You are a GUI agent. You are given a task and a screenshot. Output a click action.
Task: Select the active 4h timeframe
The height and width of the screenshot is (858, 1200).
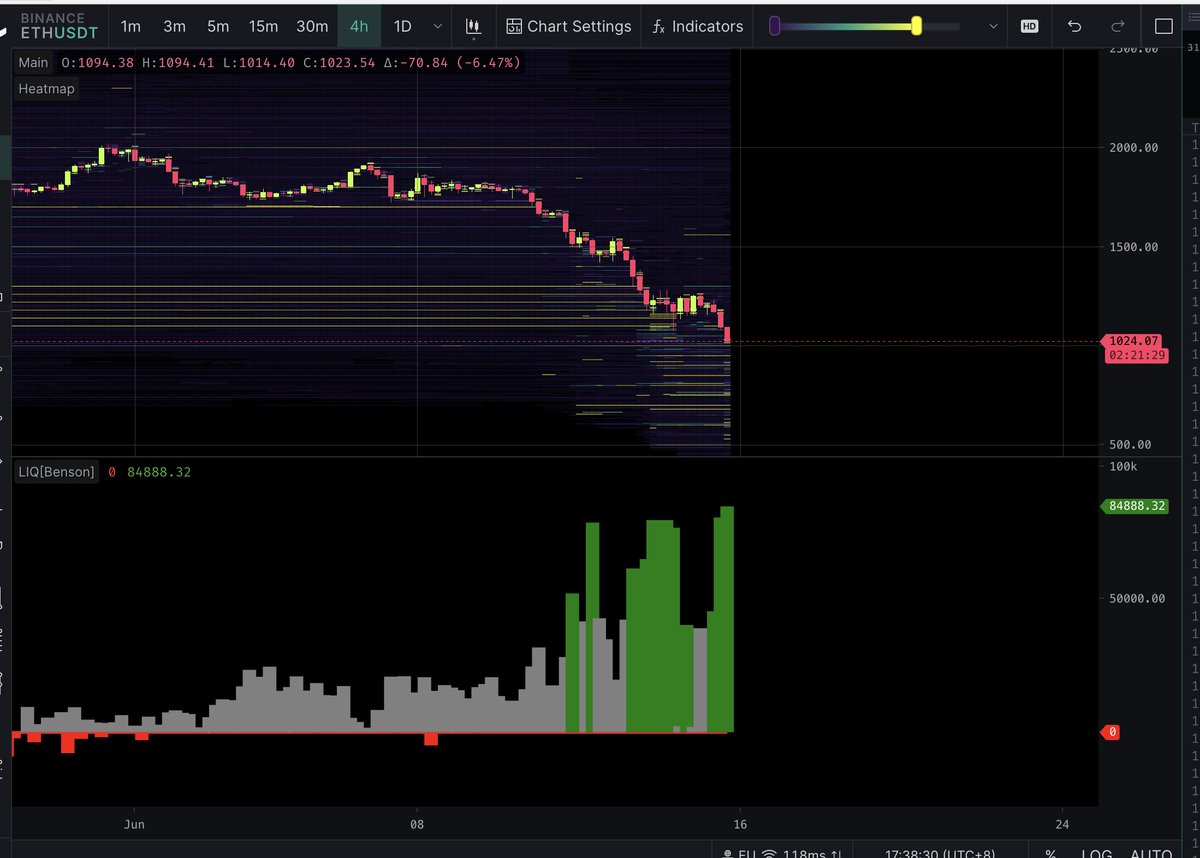point(359,27)
